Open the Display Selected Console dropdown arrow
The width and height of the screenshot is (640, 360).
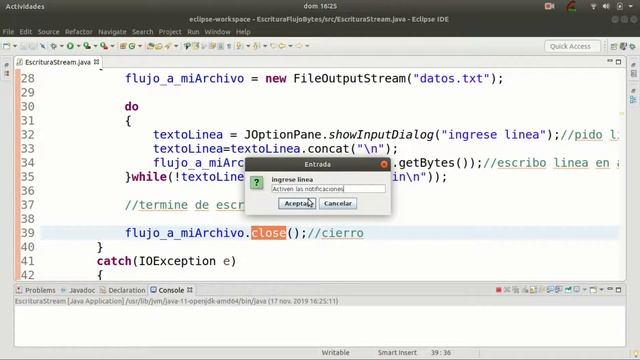click(x=584, y=290)
